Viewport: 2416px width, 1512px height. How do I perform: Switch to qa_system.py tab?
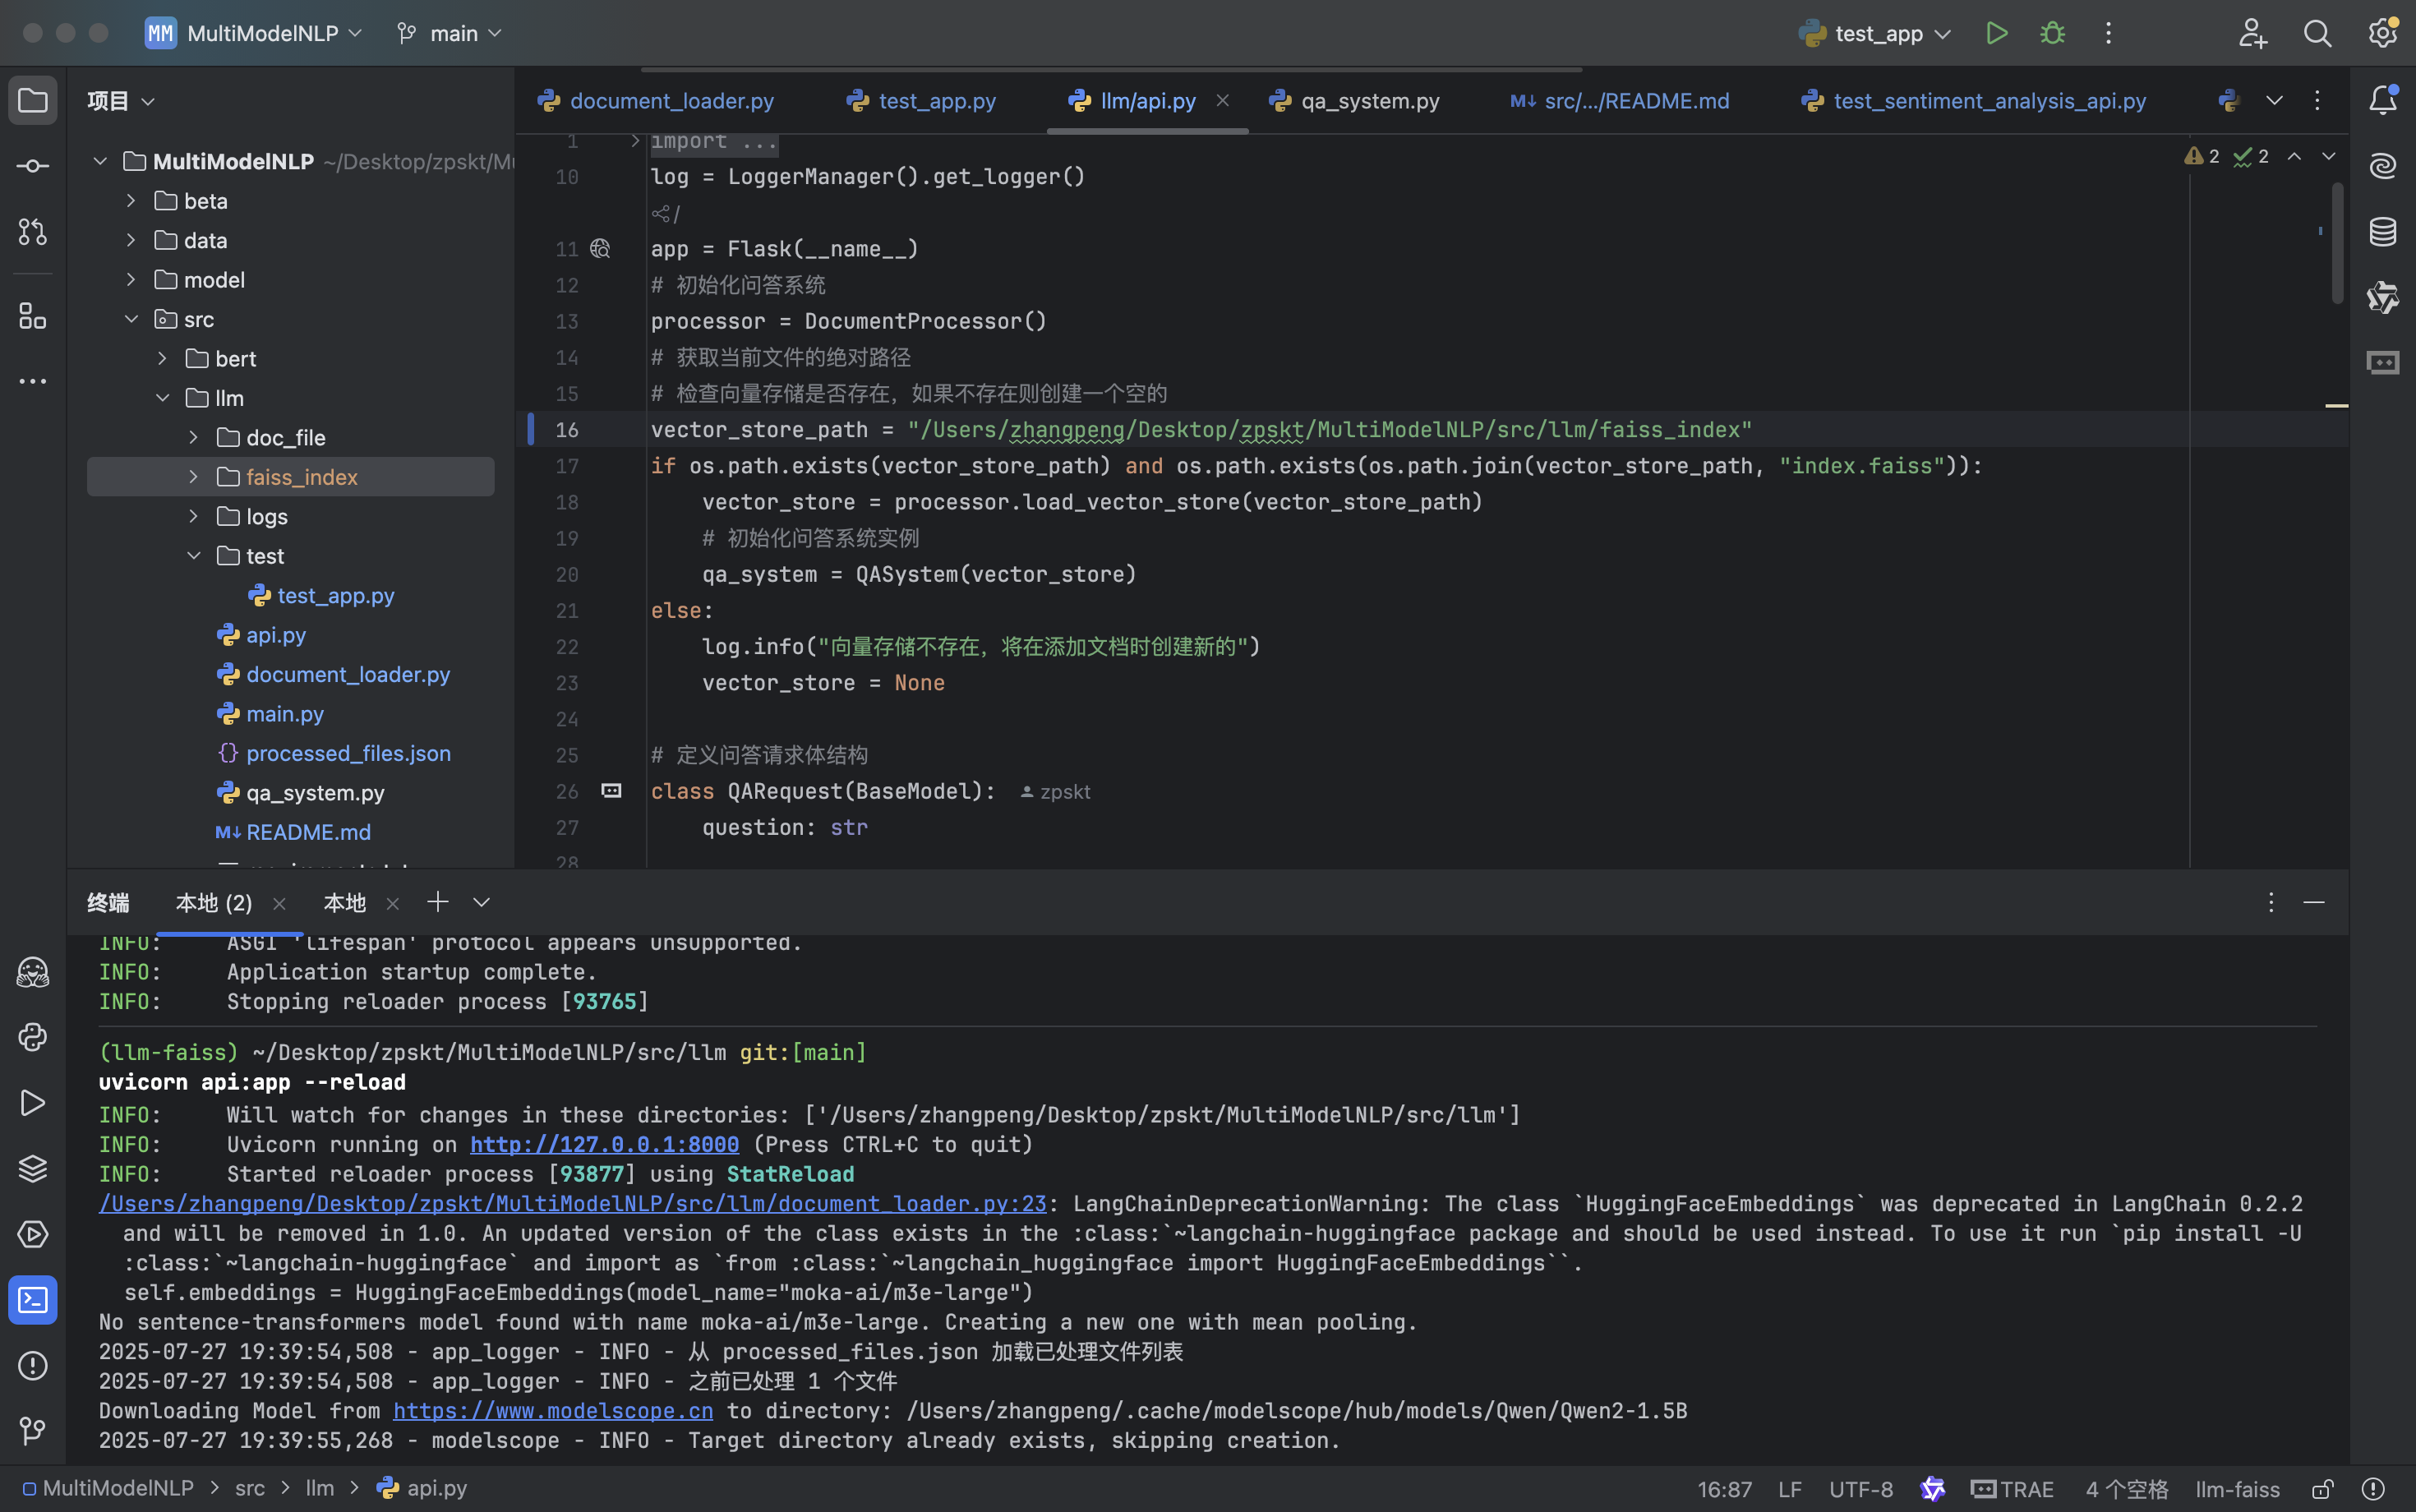(1355, 101)
